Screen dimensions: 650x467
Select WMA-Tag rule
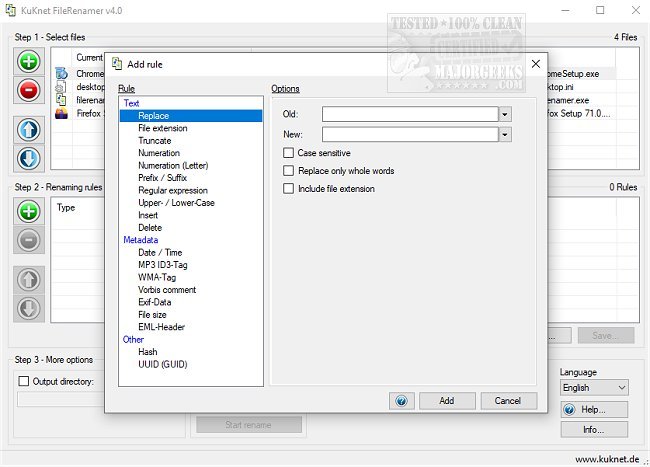[x=157, y=277]
